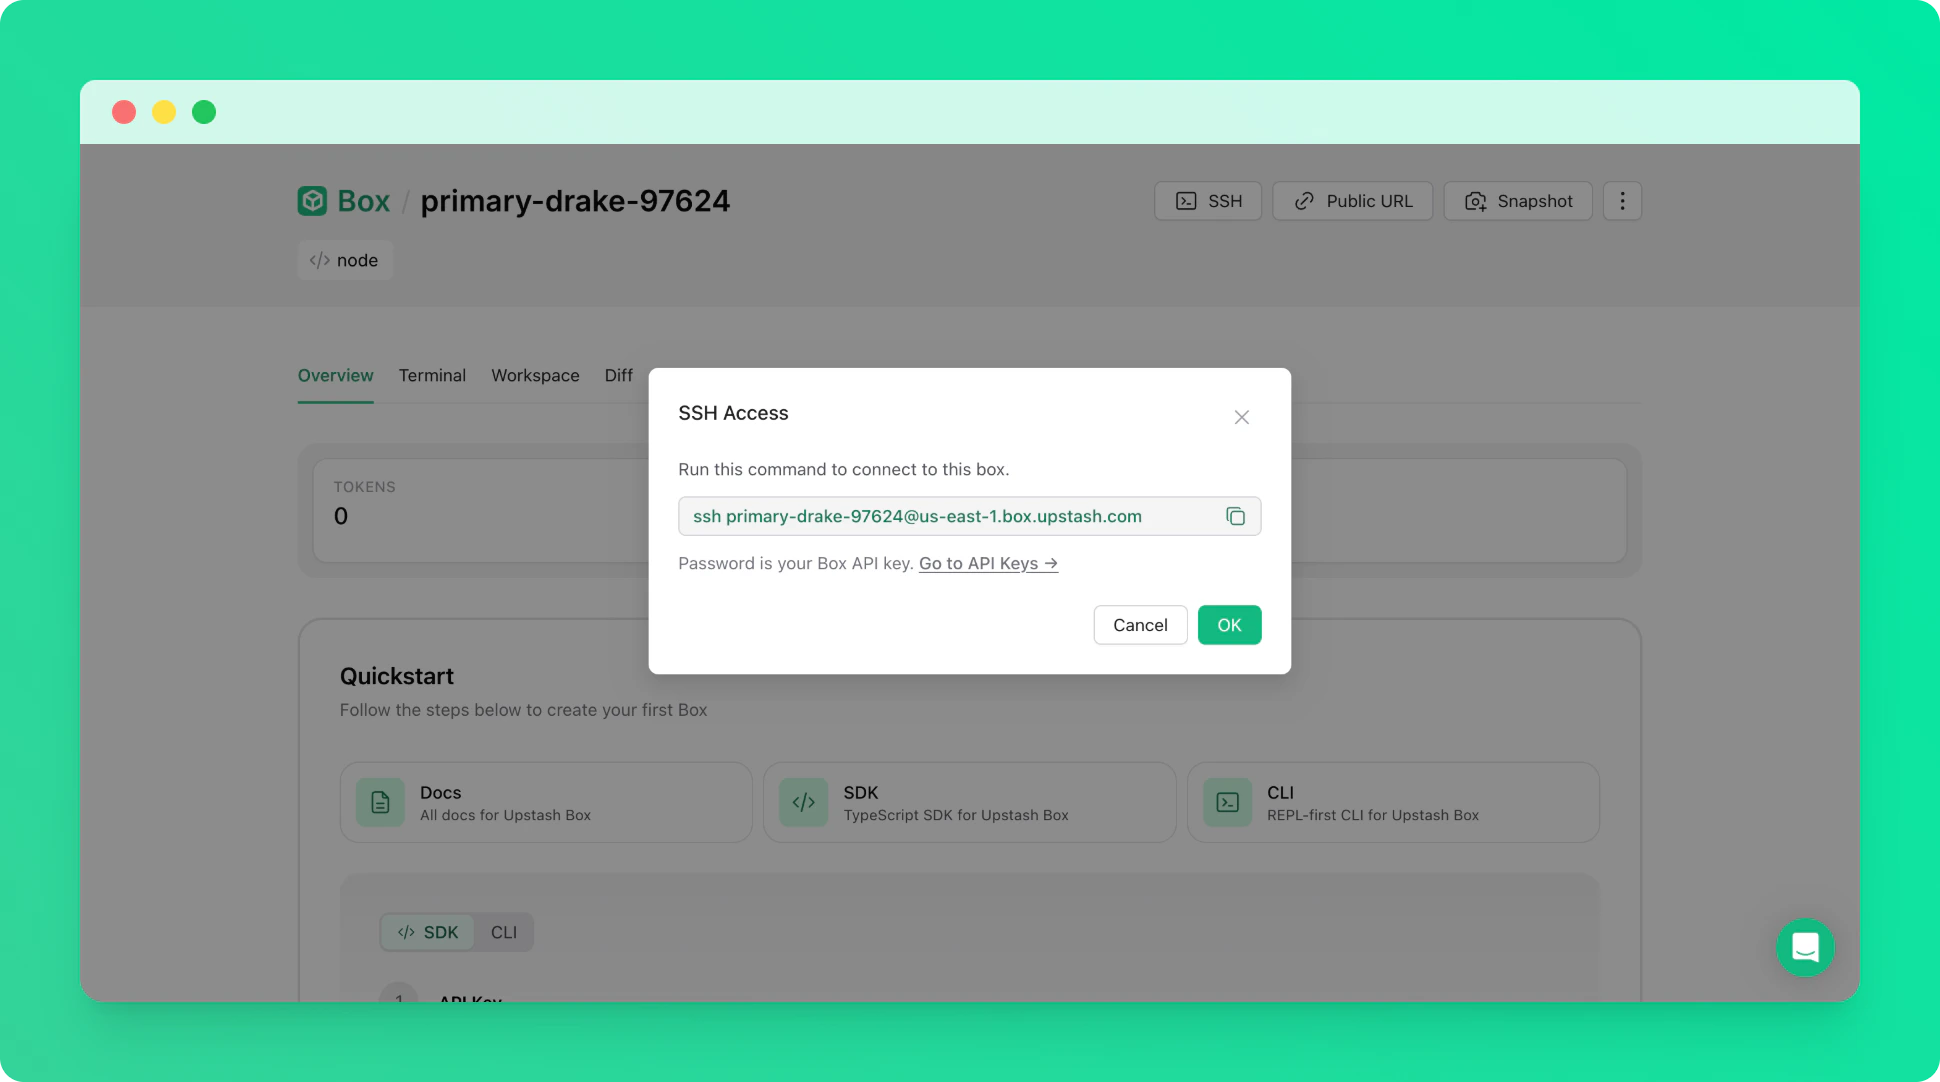Confirm with the OK button
The image size is (1940, 1082).
1229,625
